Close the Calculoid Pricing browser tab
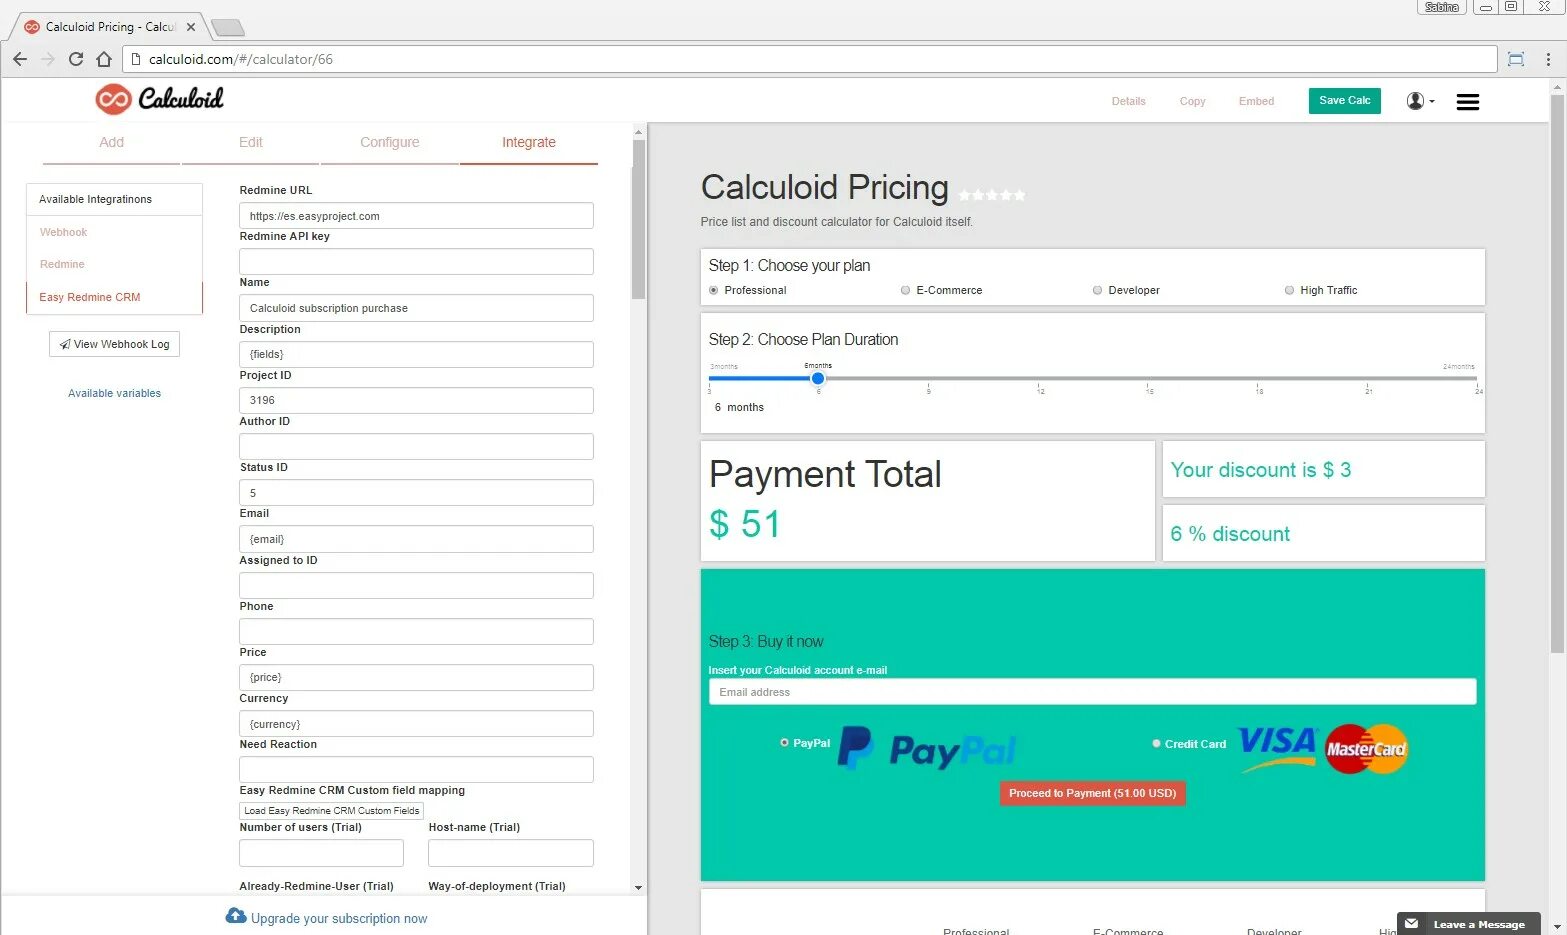The width and height of the screenshot is (1567, 935). coord(191,27)
